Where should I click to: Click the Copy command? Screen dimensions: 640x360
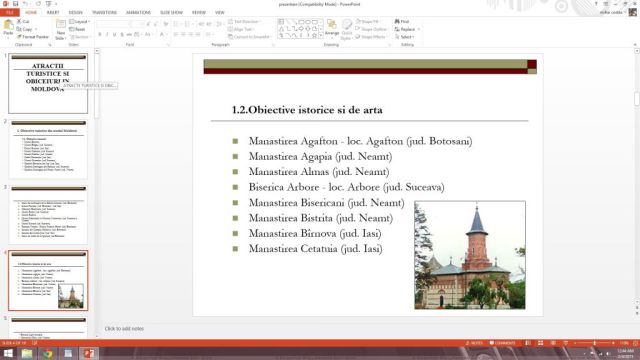[25, 29]
